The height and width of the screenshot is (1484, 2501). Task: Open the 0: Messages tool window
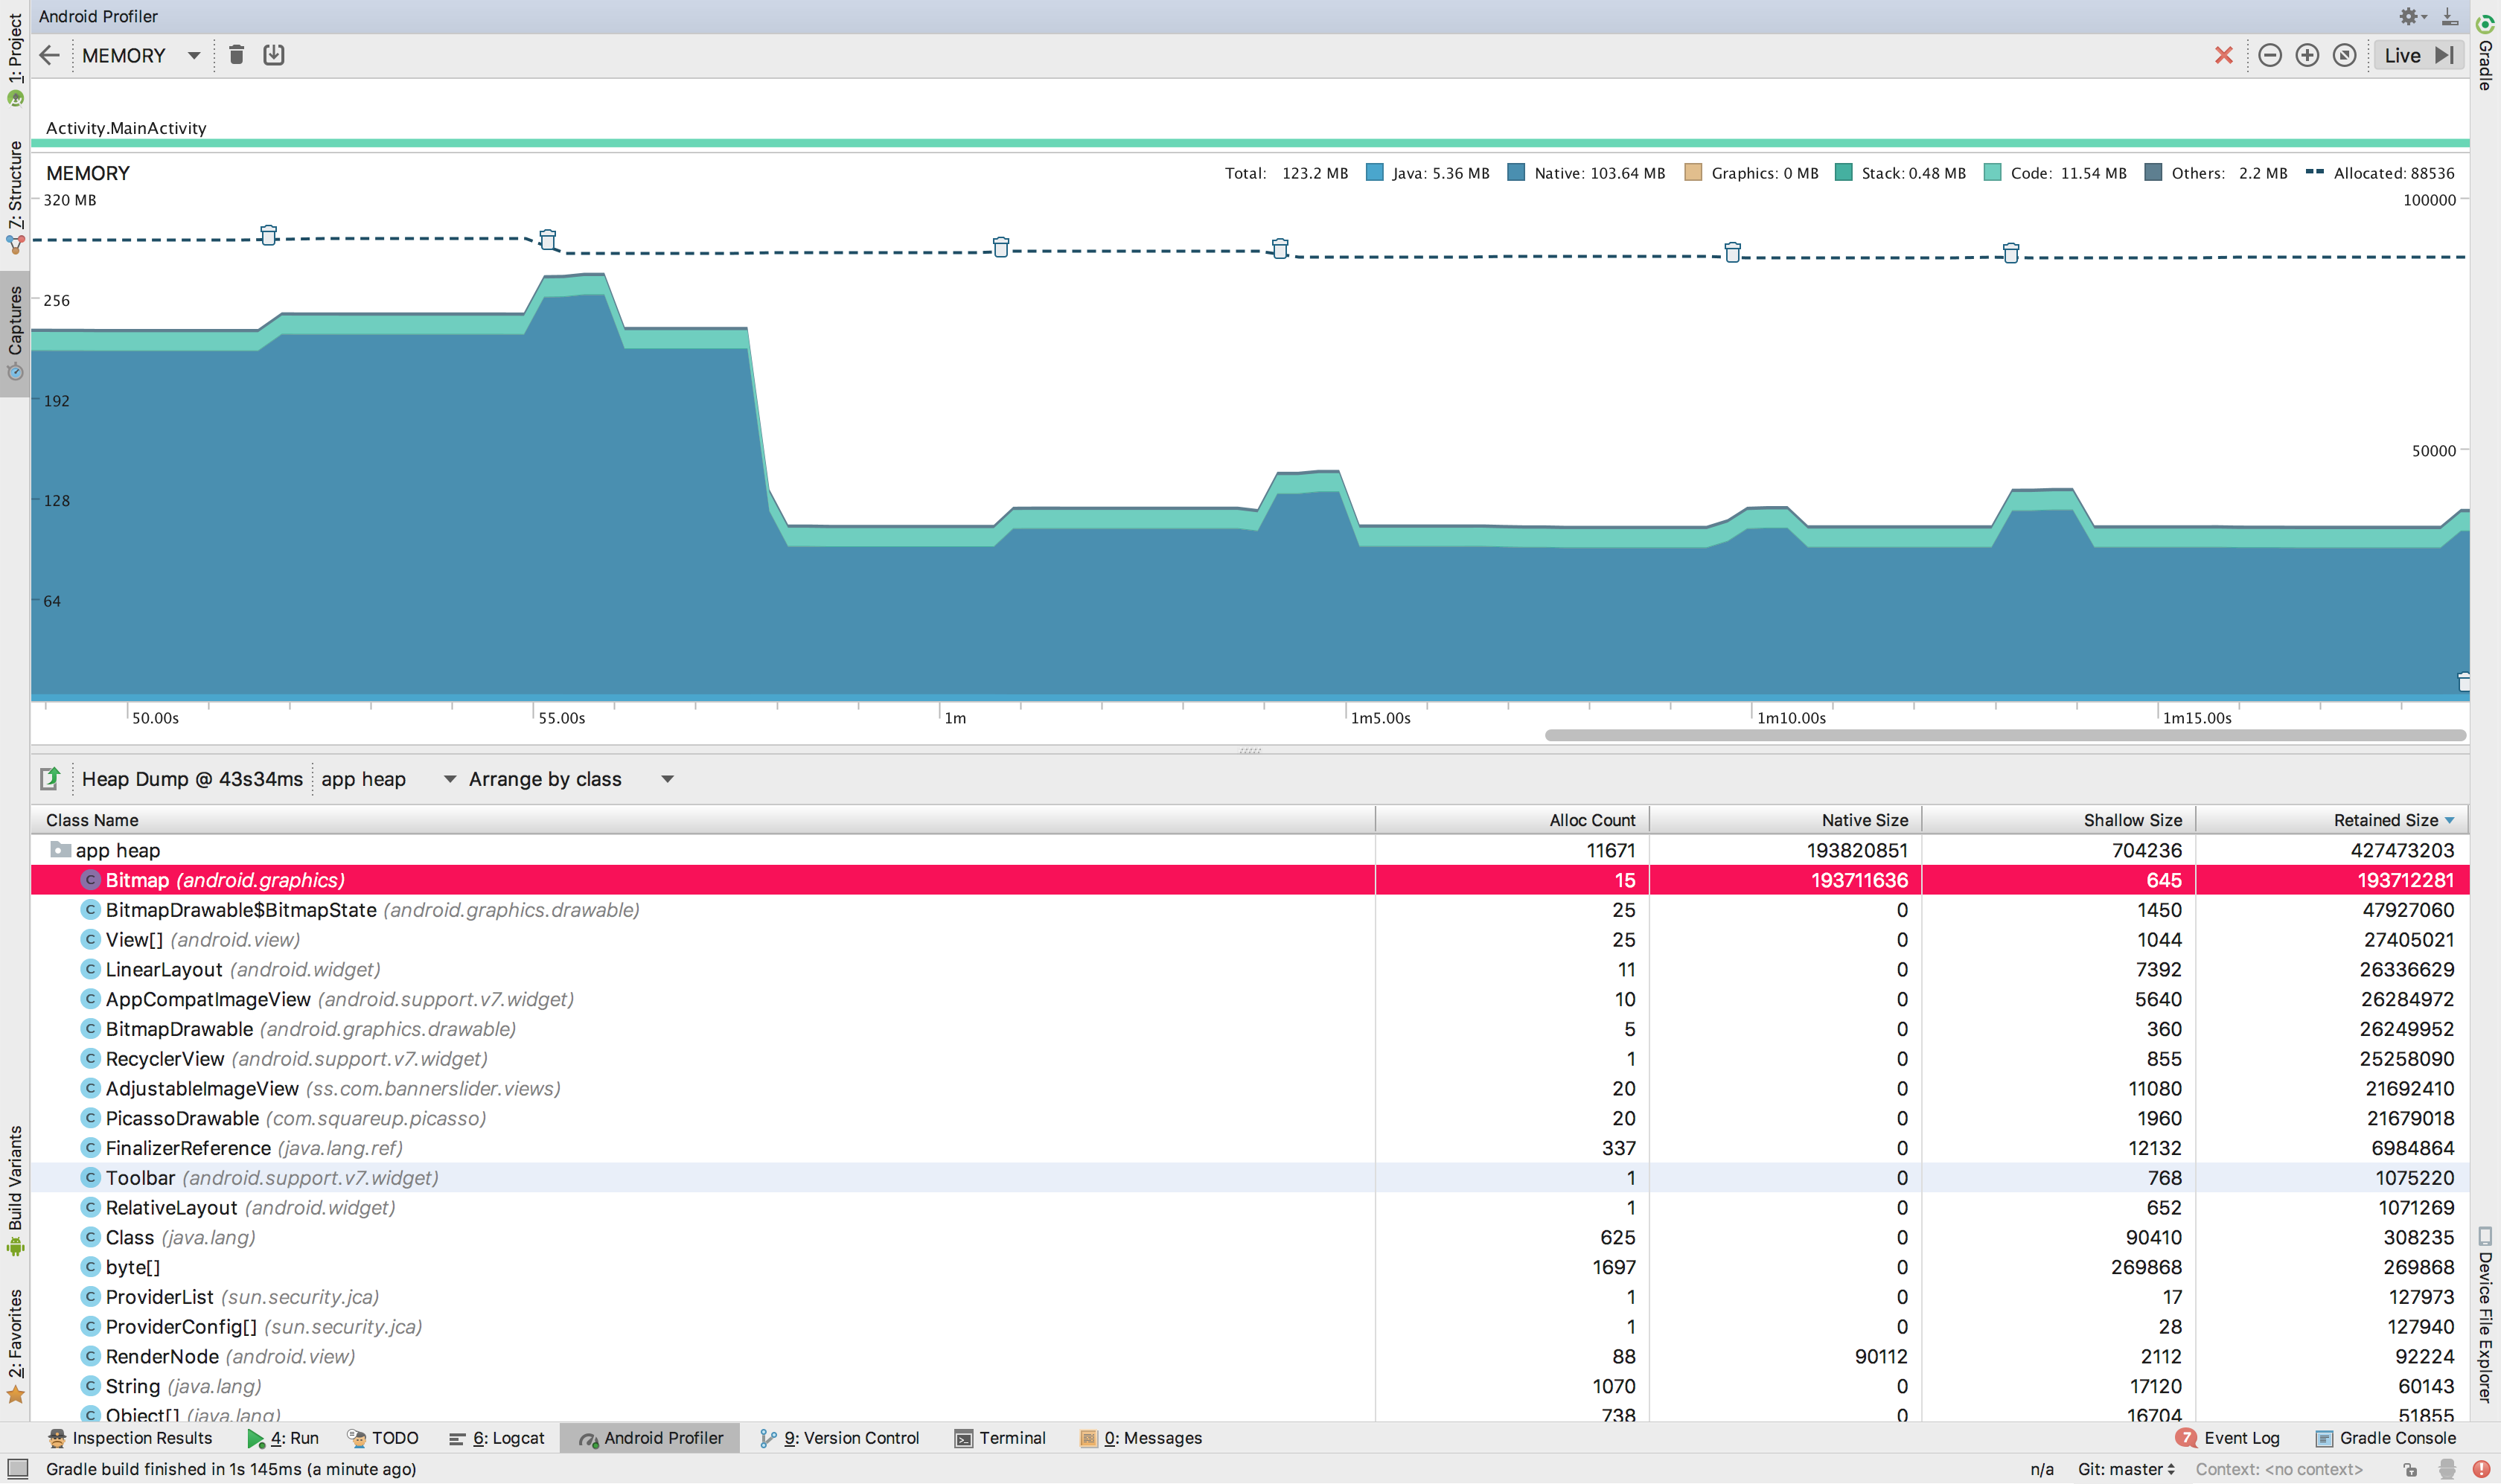(1141, 1438)
